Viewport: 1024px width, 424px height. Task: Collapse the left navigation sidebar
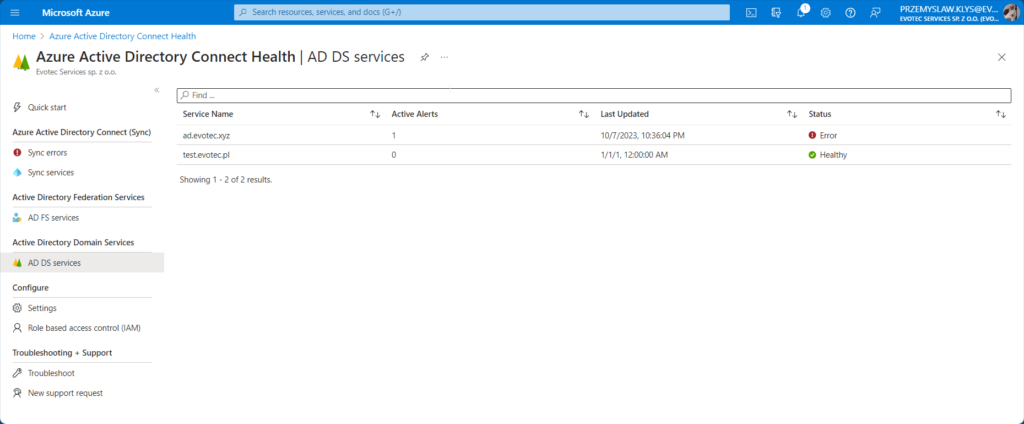pos(156,90)
